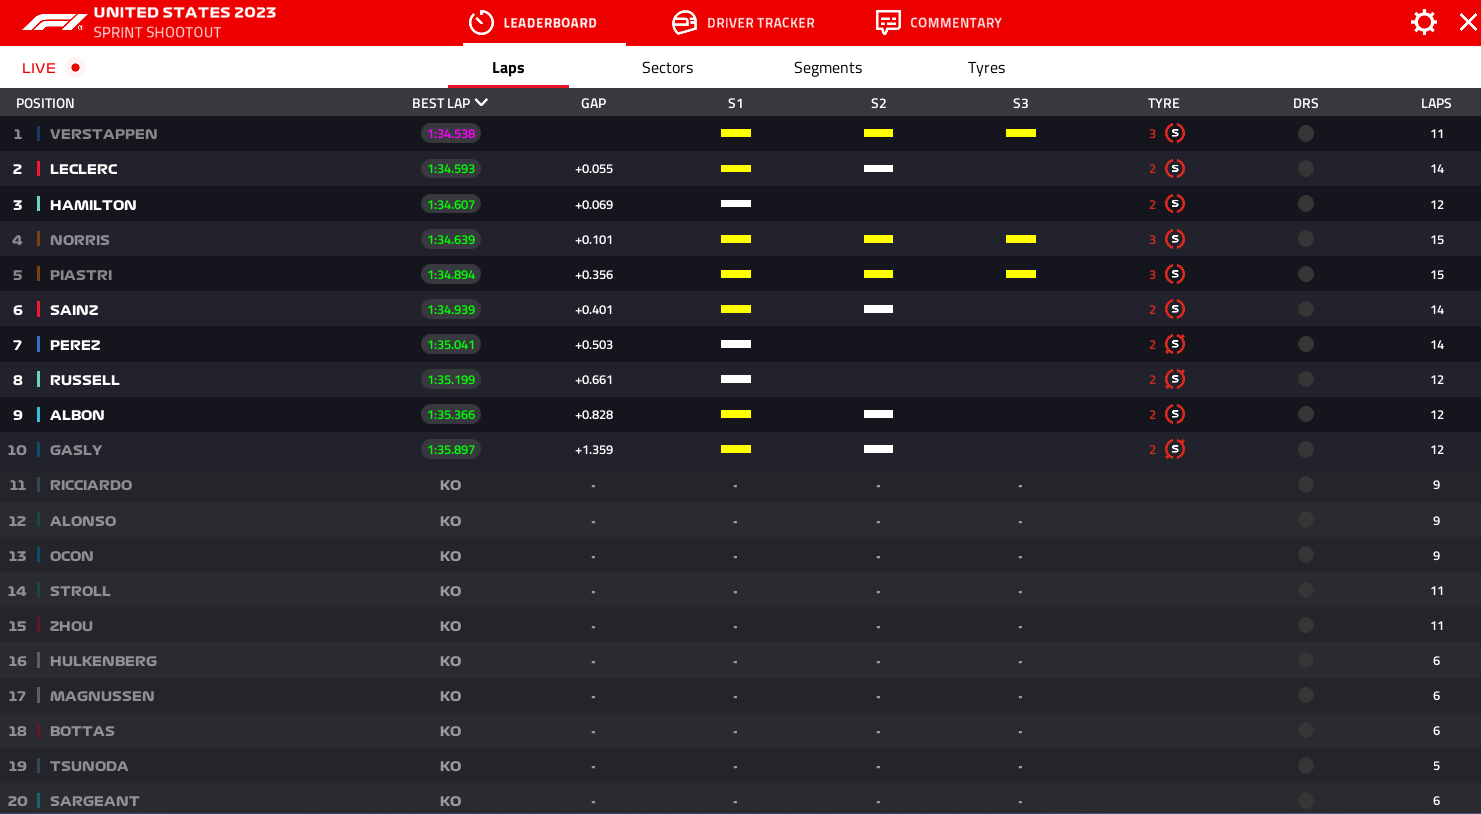This screenshot has width=1481, height=814.
Task: Click the POSITION column header
Action: tap(45, 103)
